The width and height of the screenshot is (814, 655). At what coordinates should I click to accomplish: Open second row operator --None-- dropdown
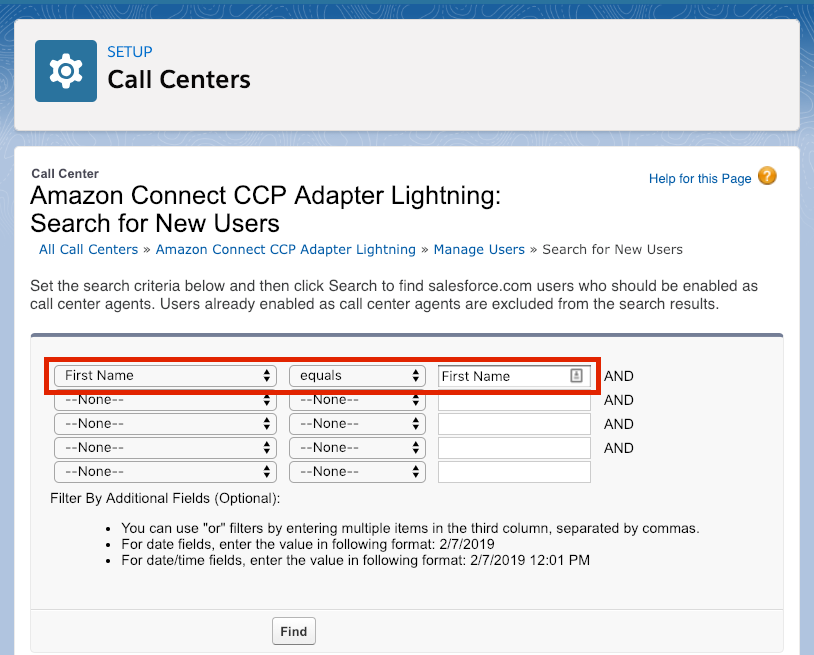pos(357,401)
